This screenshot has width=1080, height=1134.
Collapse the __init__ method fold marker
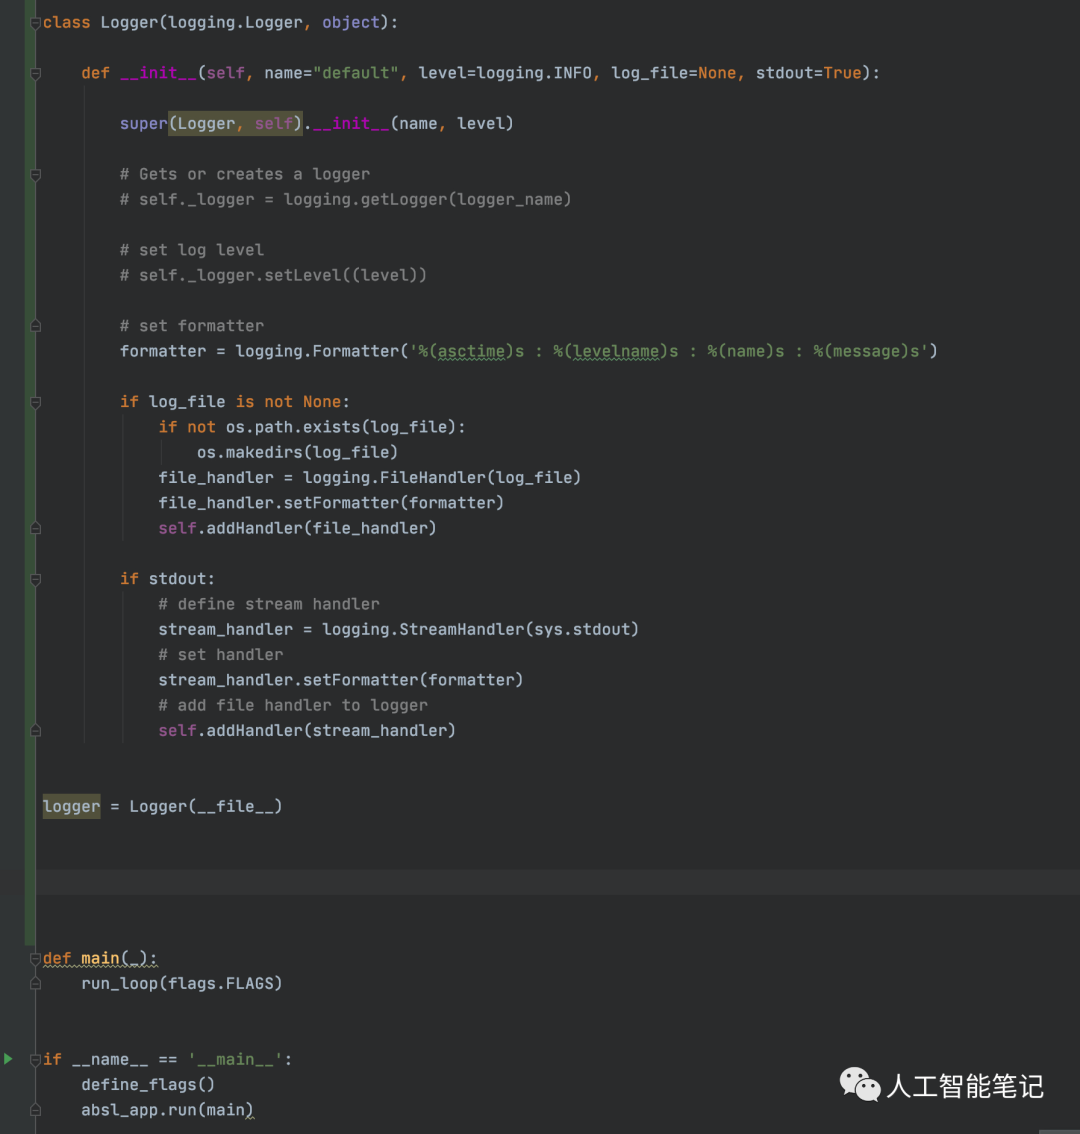(35, 73)
